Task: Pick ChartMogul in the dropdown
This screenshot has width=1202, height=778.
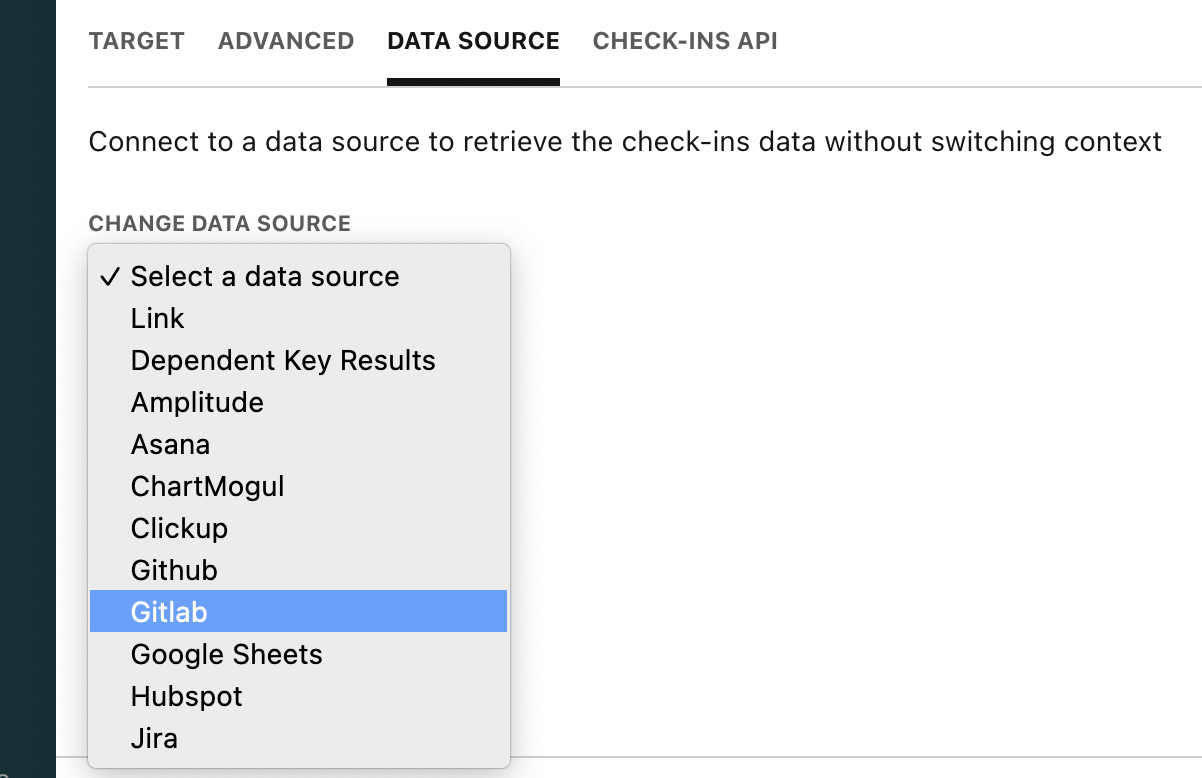Action: point(207,487)
